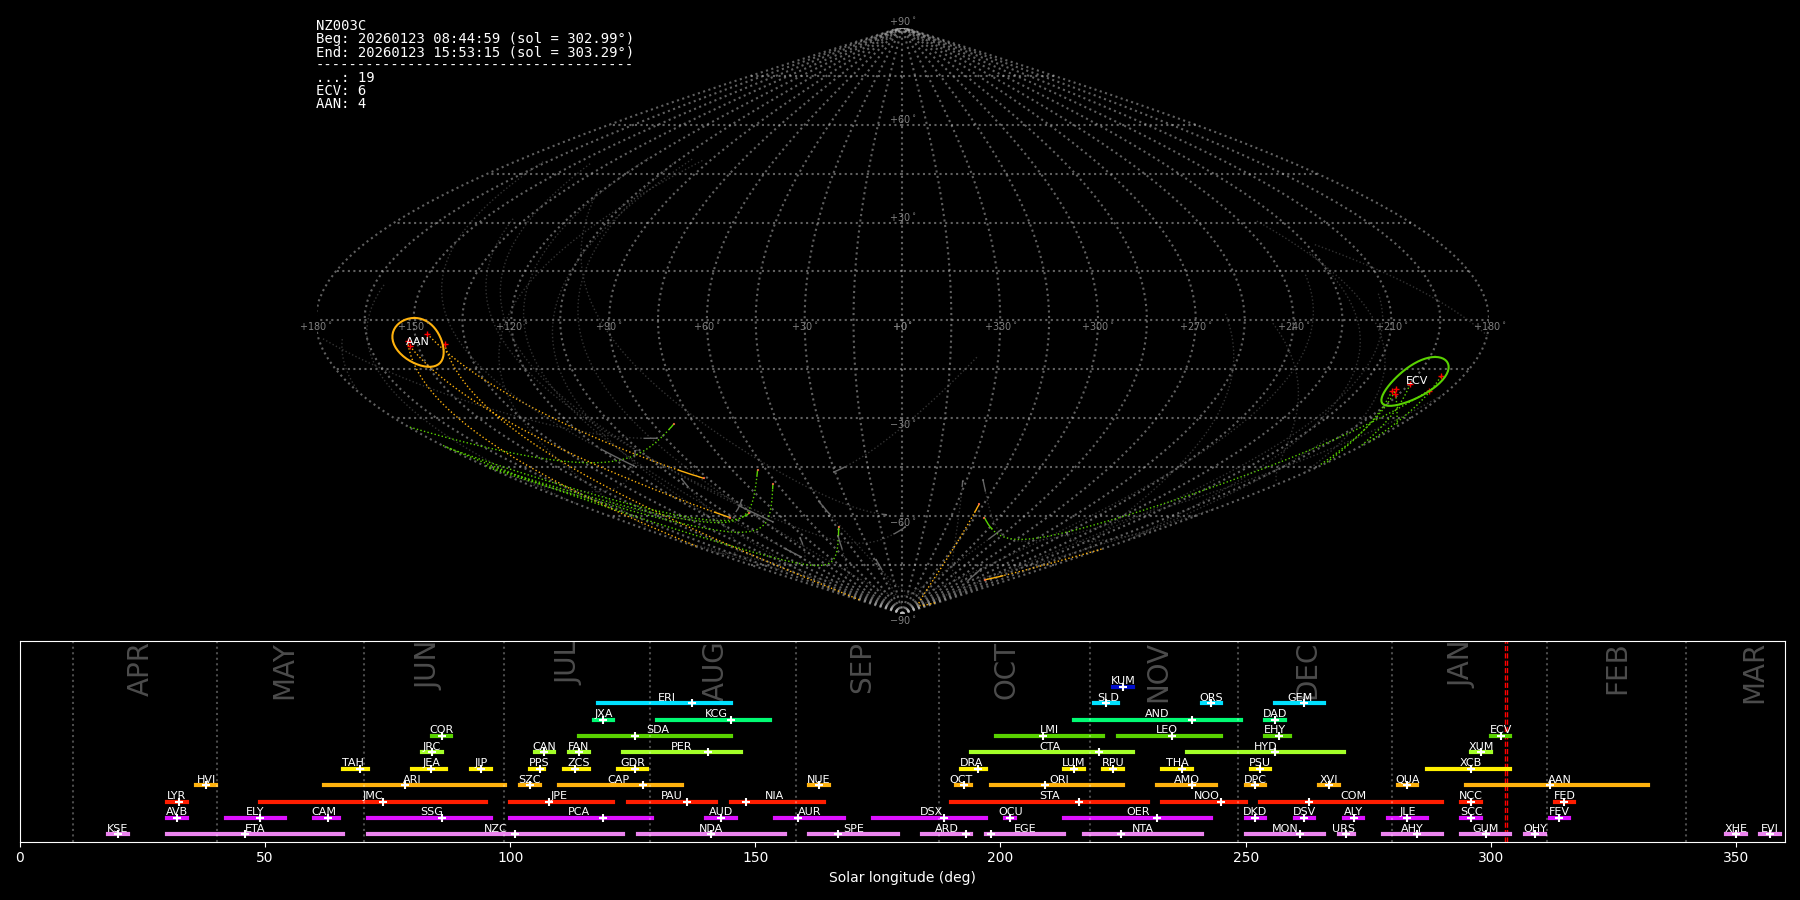Image resolution: width=1800 pixels, height=900 pixels.
Task: Click the NDA shower label
Action: coord(710,829)
